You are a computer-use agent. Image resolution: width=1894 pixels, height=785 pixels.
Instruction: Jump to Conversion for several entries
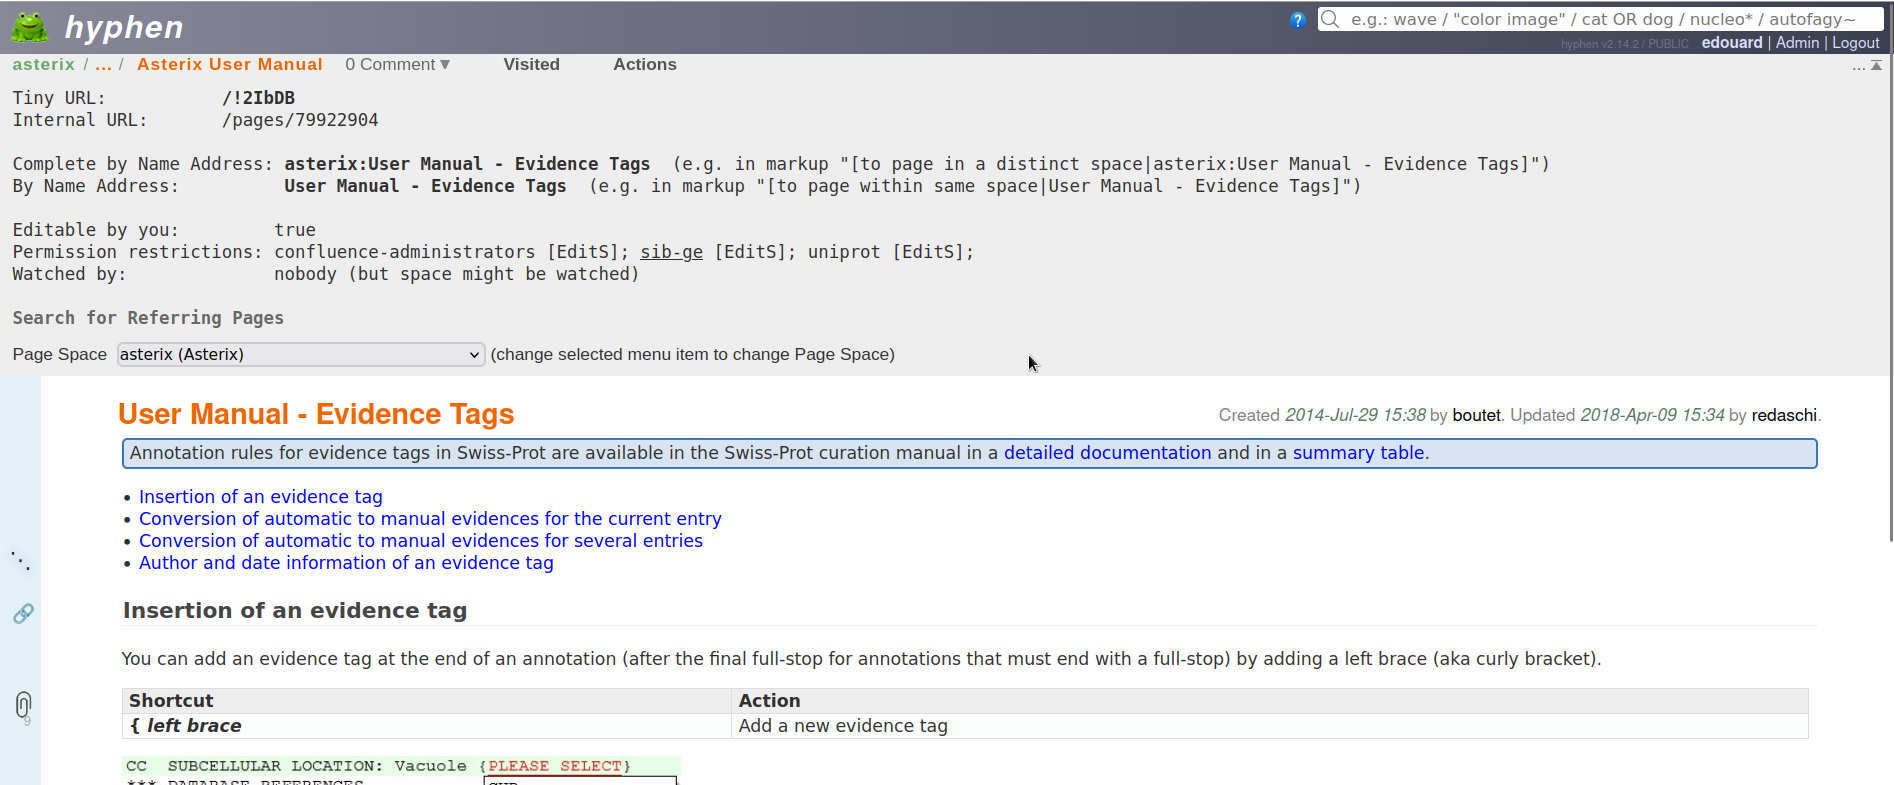(421, 541)
